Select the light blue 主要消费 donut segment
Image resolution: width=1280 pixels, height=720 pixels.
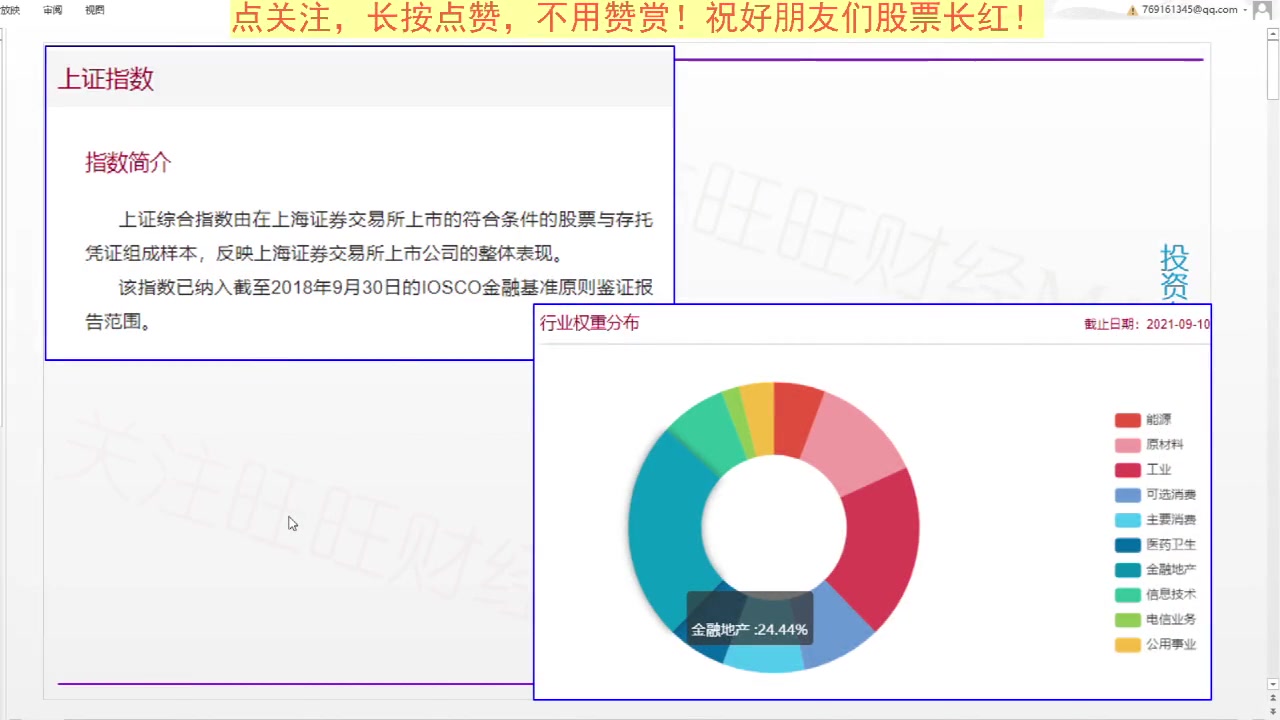tap(765, 655)
